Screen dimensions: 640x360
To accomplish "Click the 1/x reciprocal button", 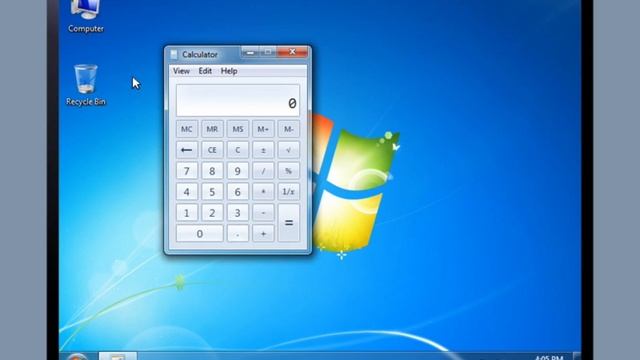I will click(289, 192).
